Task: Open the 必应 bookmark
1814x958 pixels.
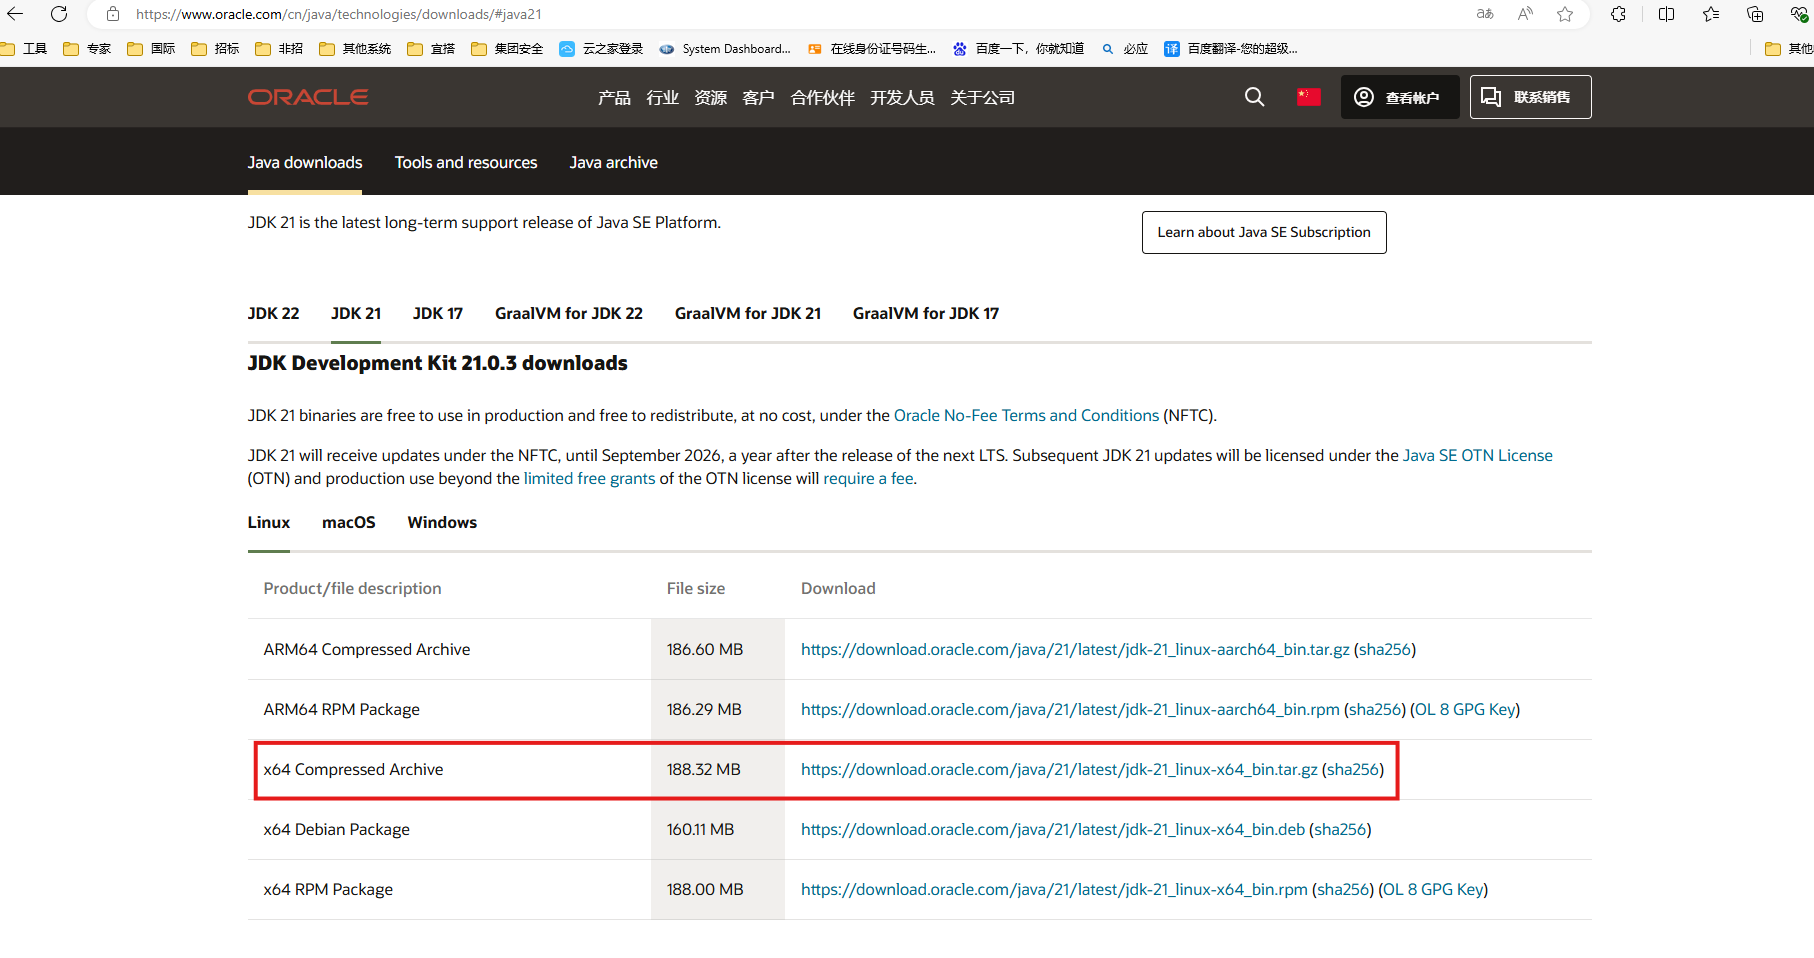Action: click(x=1125, y=48)
